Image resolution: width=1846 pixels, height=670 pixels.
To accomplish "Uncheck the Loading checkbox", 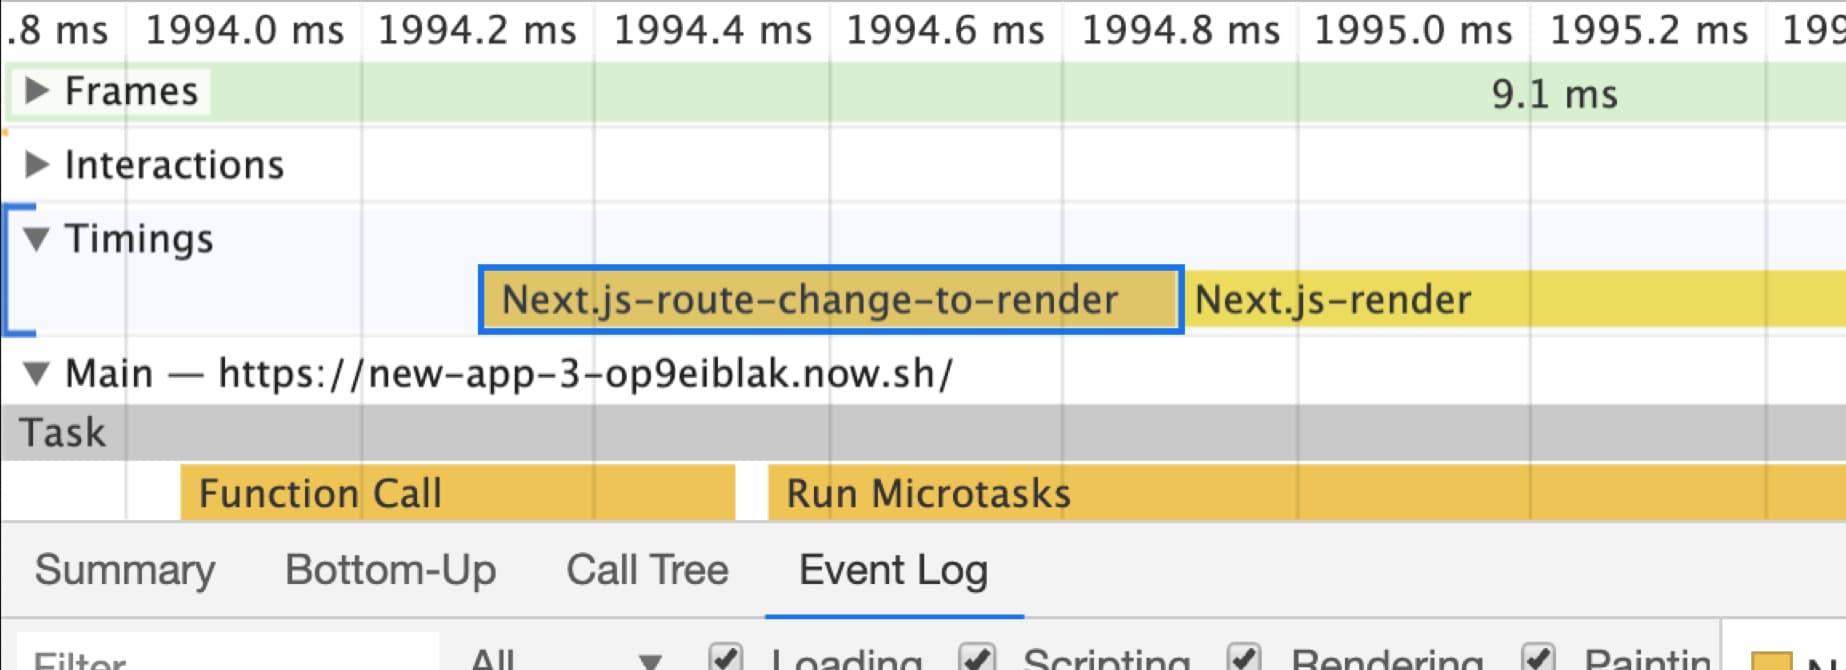I will click(725, 657).
